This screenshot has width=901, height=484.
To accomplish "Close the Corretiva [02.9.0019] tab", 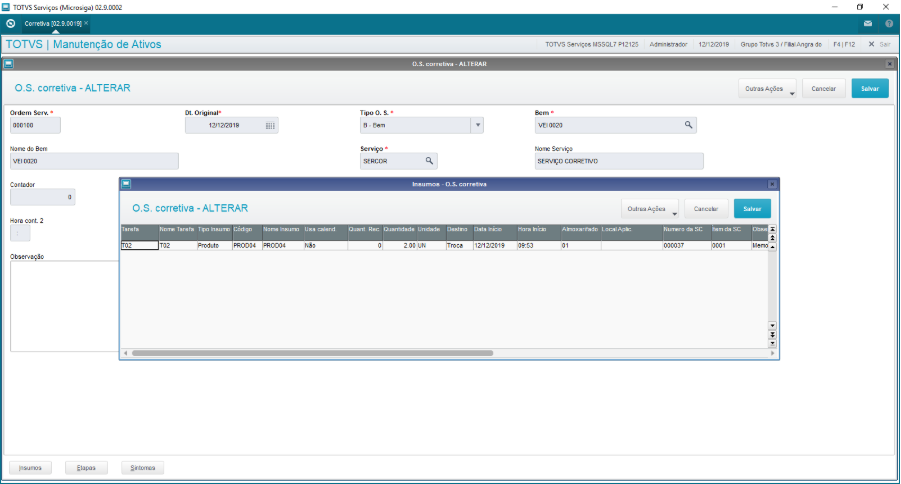I will 86,24.
